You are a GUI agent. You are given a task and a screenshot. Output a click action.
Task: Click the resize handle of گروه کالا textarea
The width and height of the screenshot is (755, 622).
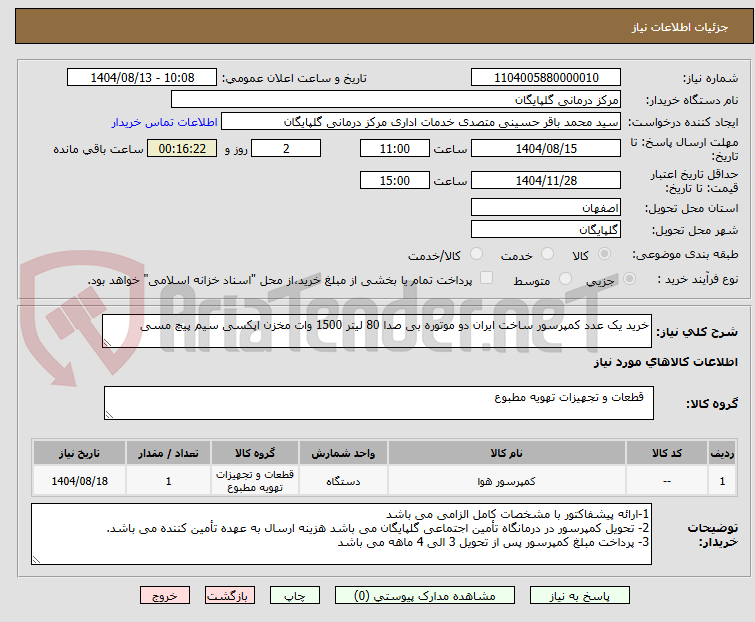click(x=109, y=415)
